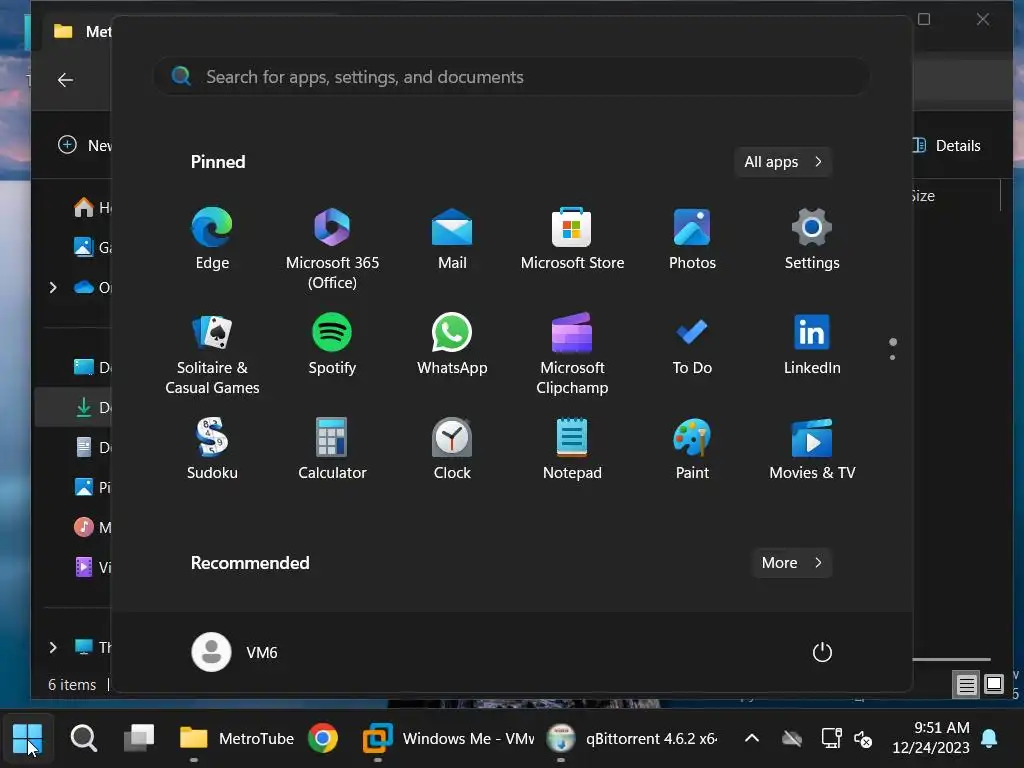
Task: Open the Edge browser pinned app
Action: 212,238
